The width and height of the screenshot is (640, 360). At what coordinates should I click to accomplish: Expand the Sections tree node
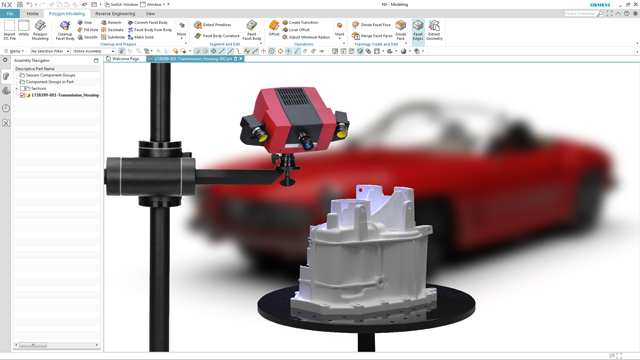17,89
